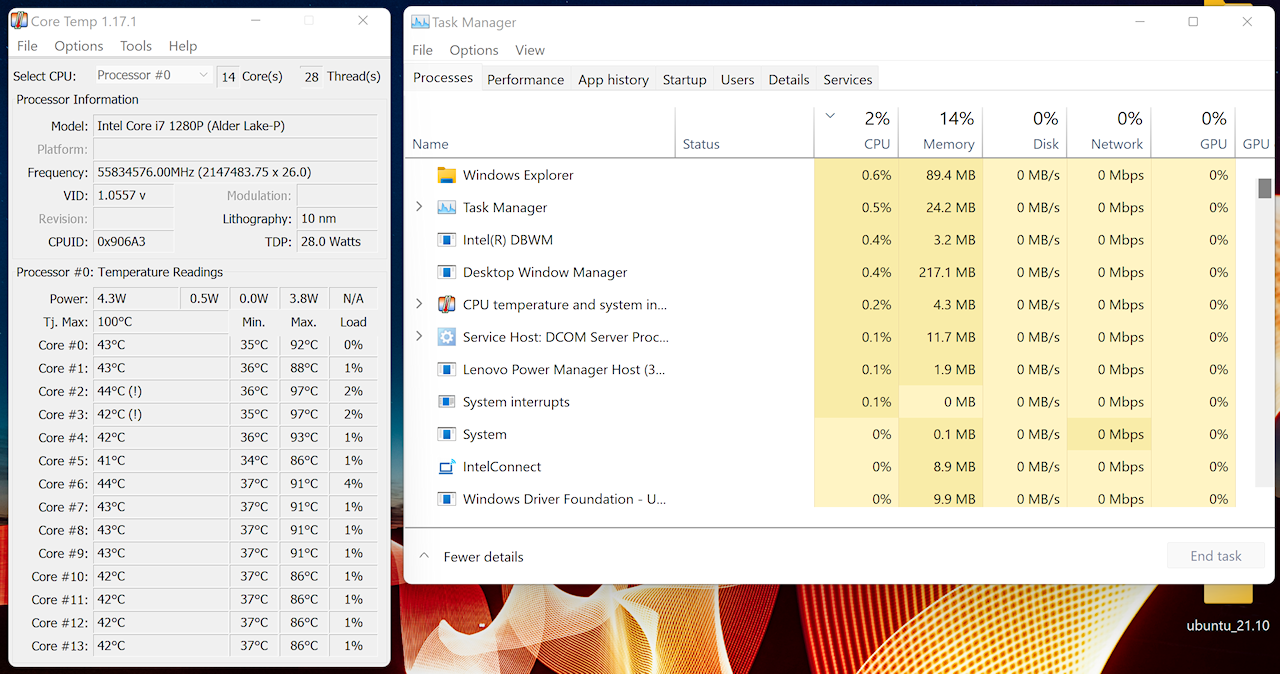1280x674 pixels.
Task: Switch to the Performance tab
Action: click(526, 80)
